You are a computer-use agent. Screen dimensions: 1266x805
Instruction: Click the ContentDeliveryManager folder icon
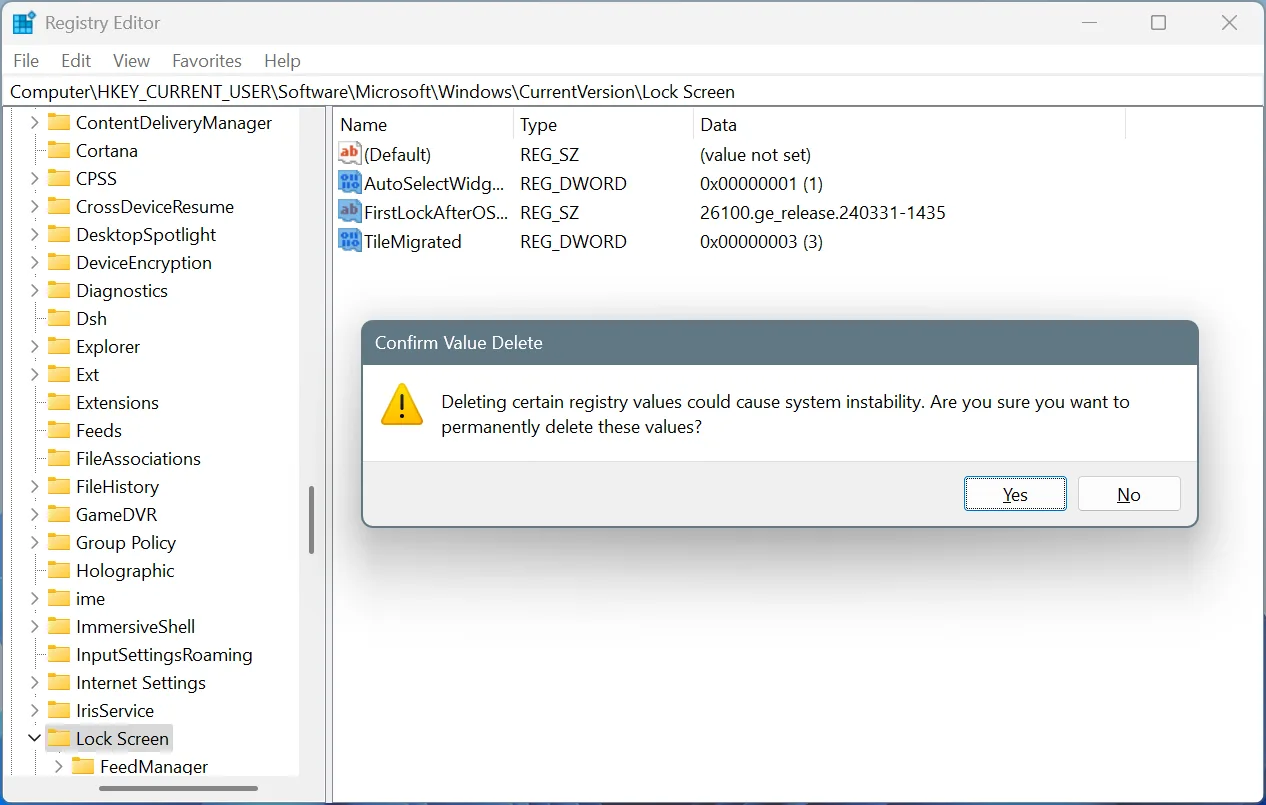59,122
